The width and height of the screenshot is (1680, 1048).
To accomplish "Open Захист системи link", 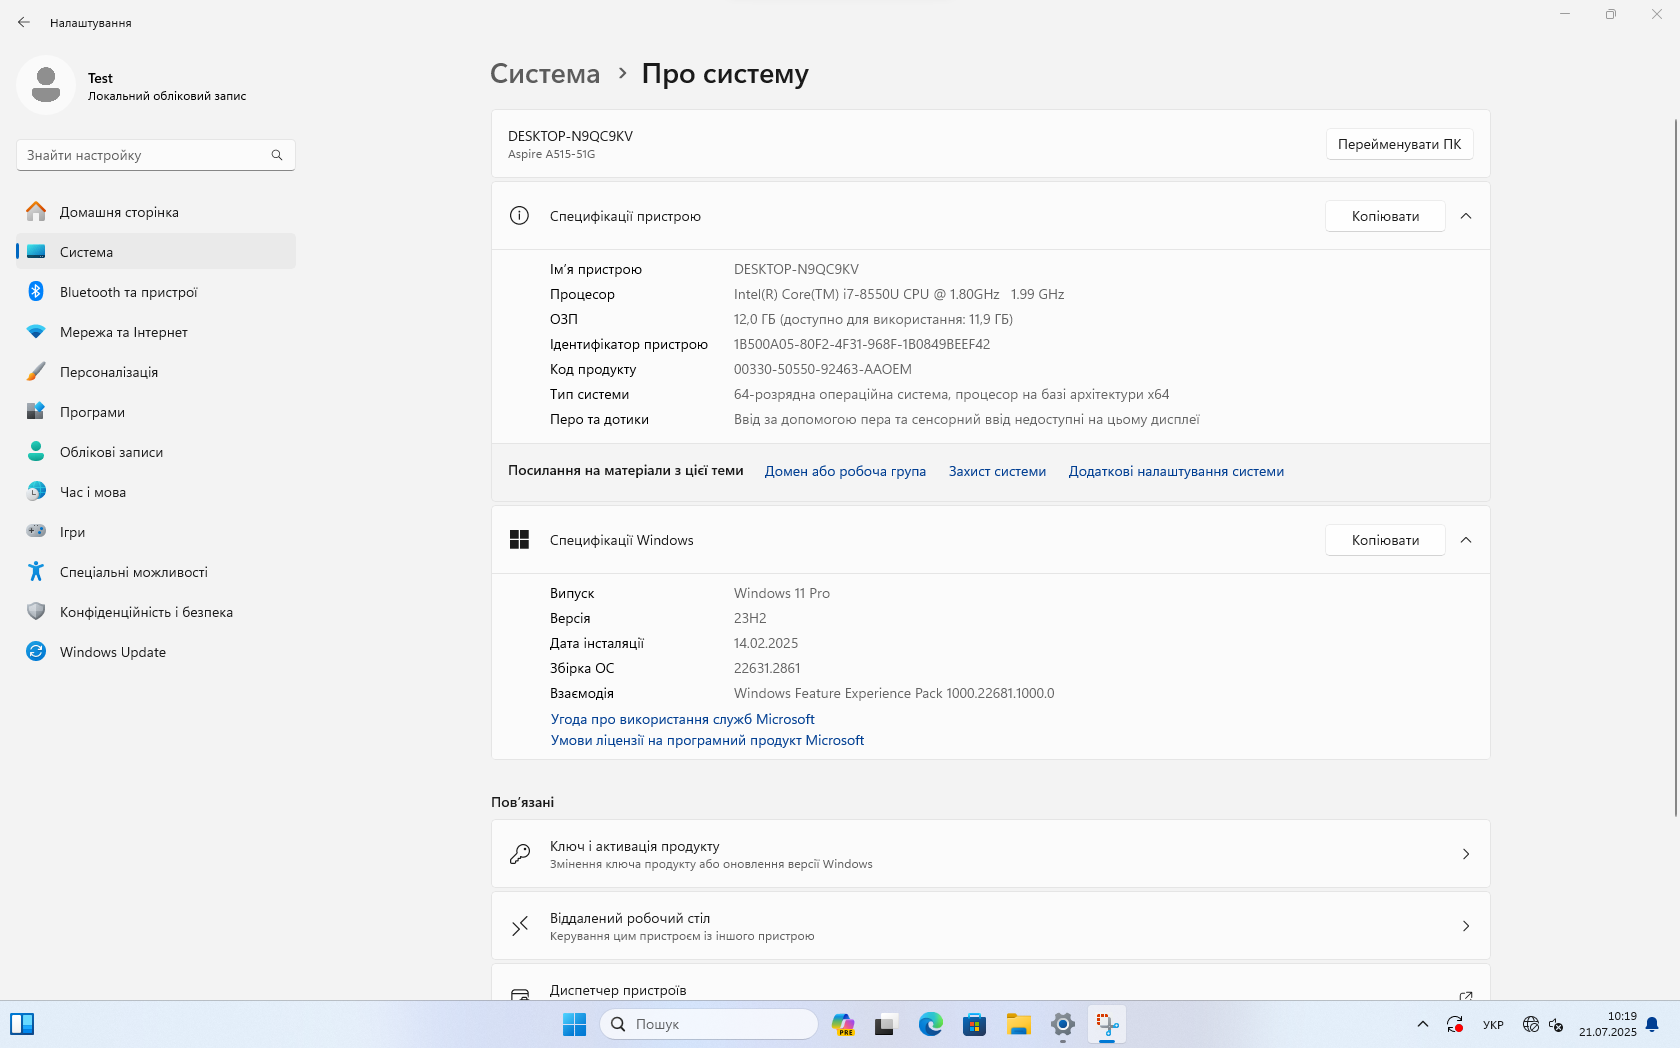I will pos(997,471).
